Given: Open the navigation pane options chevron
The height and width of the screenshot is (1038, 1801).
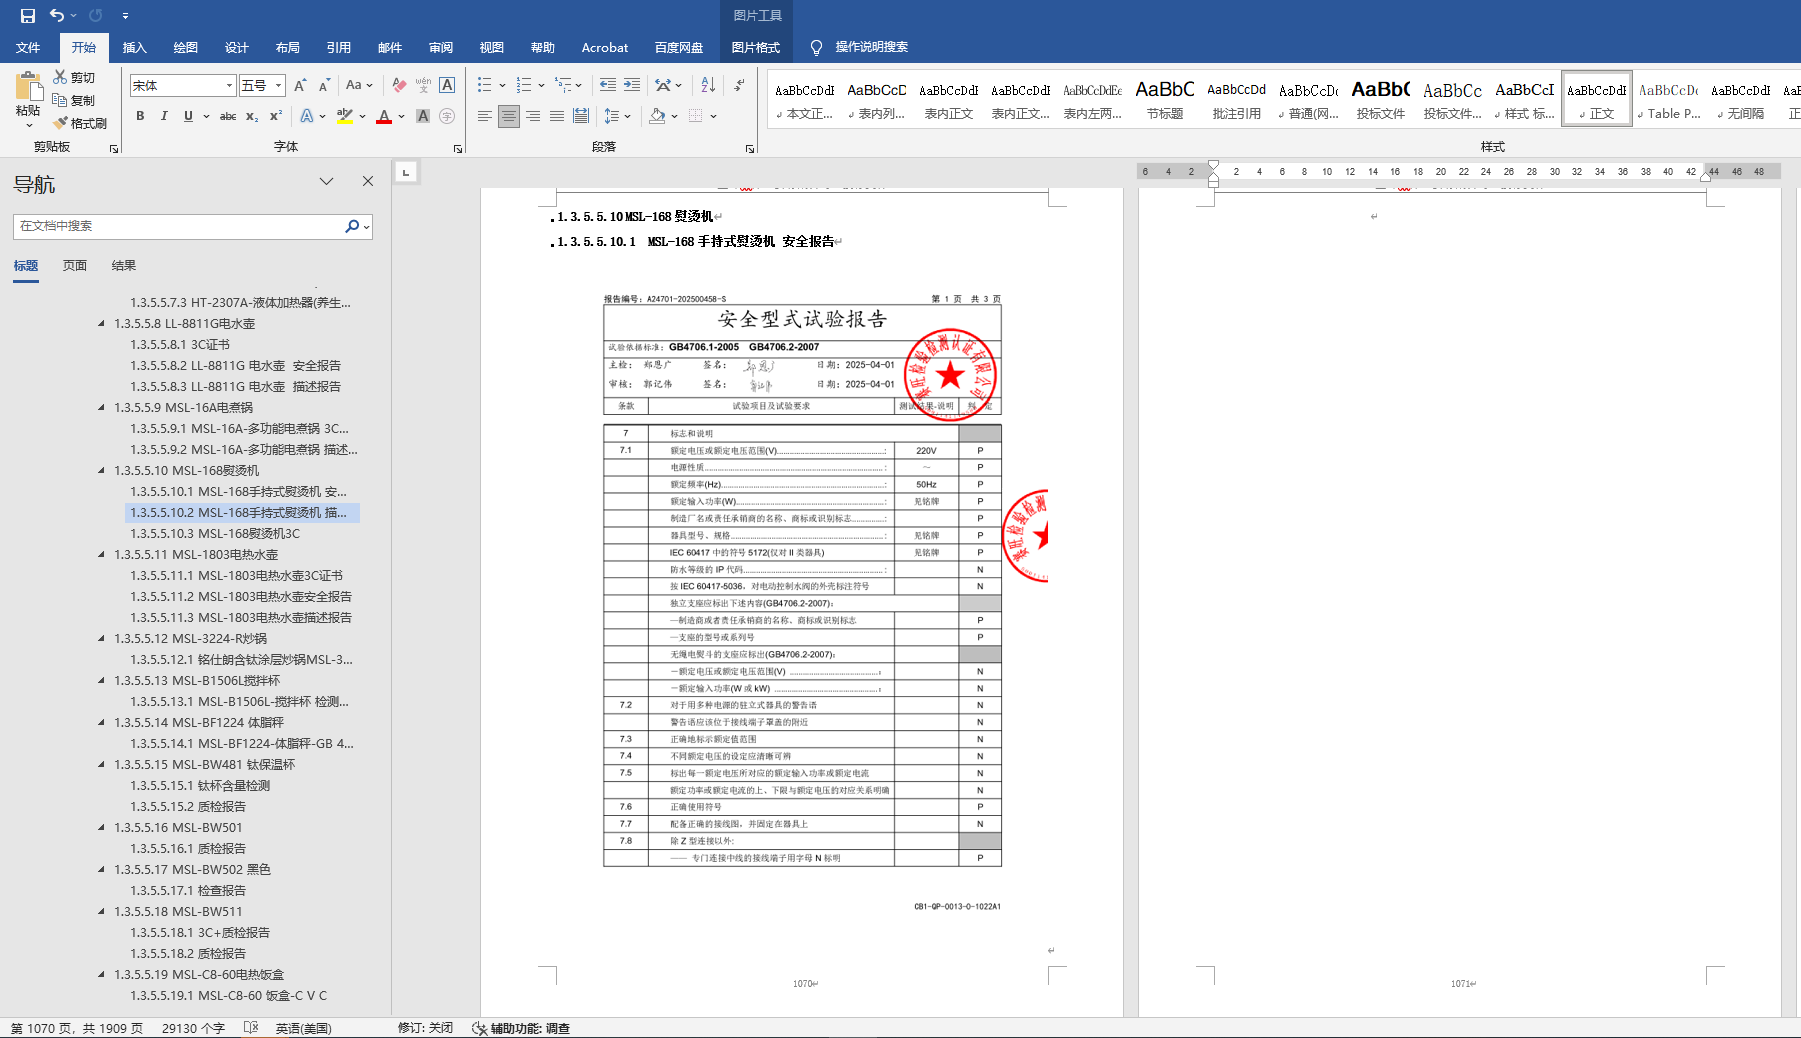Looking at the screenshot, I should click(x=326, y=182).
